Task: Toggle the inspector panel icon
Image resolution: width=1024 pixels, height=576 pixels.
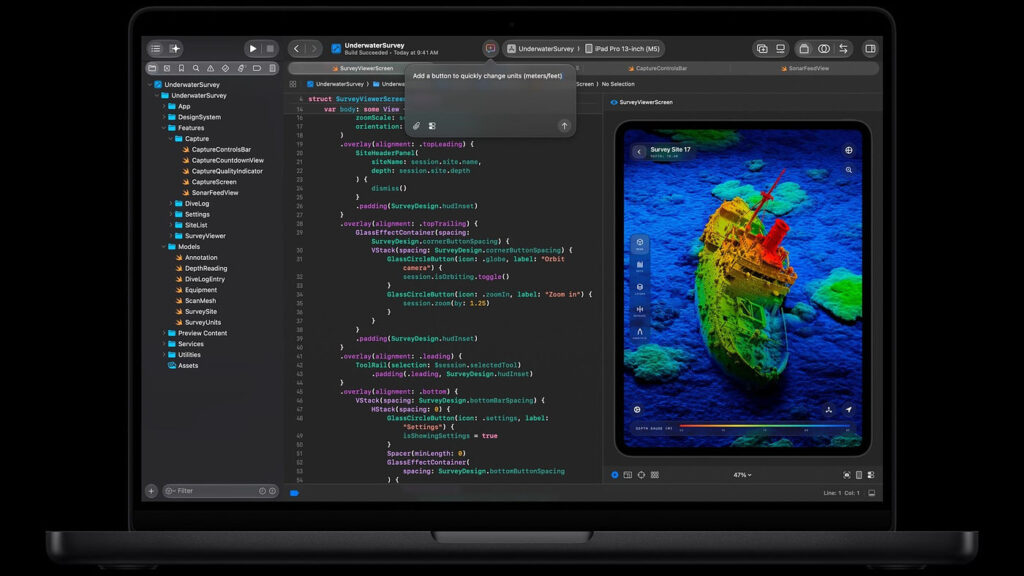Action: tap(871, 48)
